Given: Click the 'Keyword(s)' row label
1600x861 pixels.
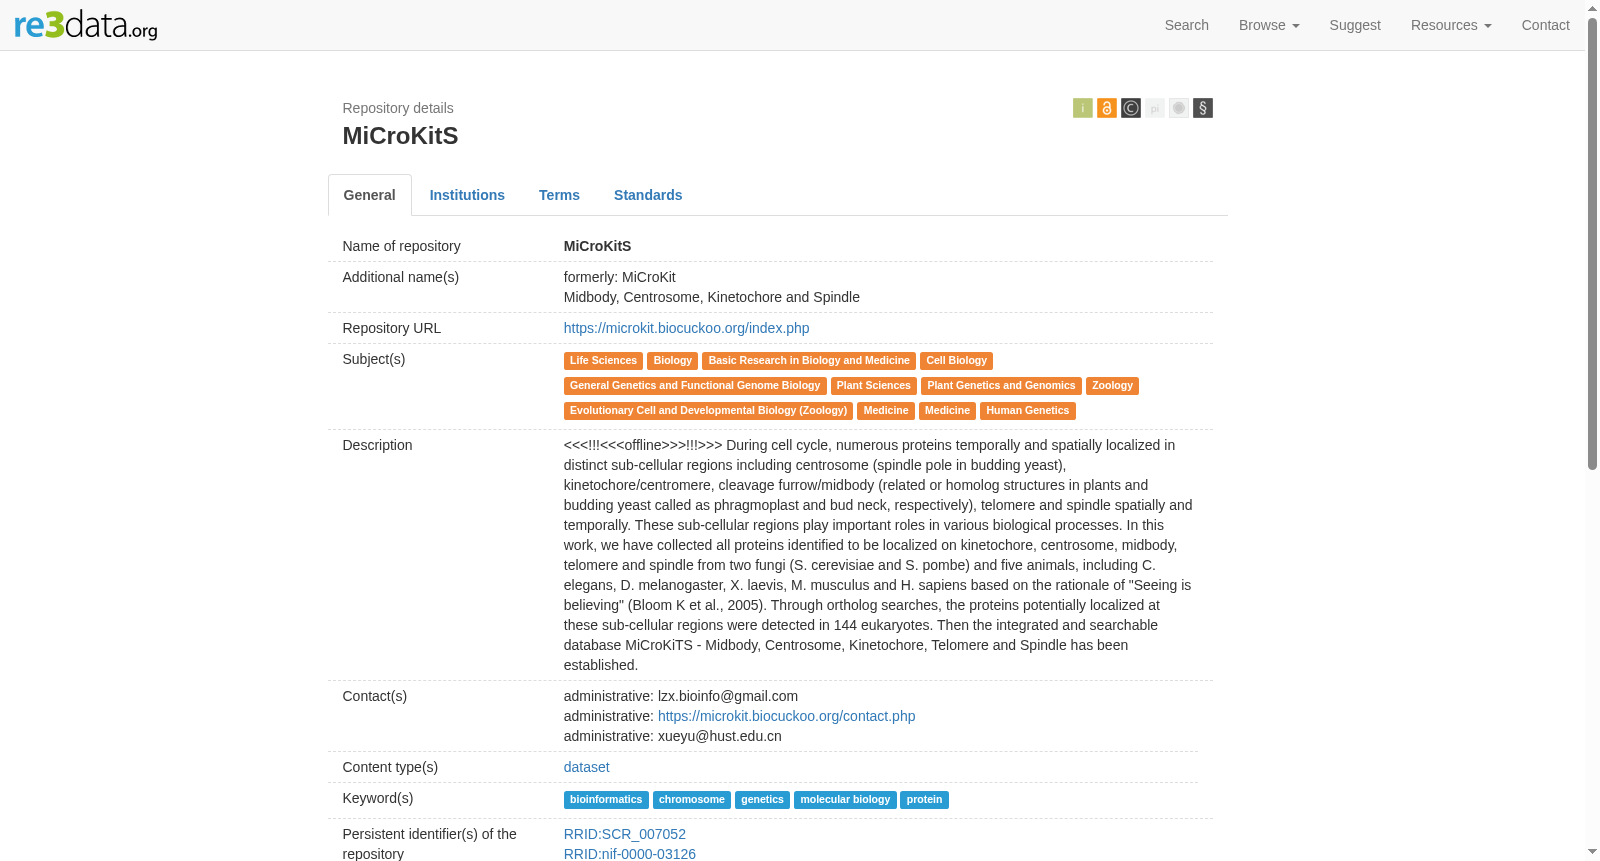Looking at the screenshot, I should tap(378, 798).
